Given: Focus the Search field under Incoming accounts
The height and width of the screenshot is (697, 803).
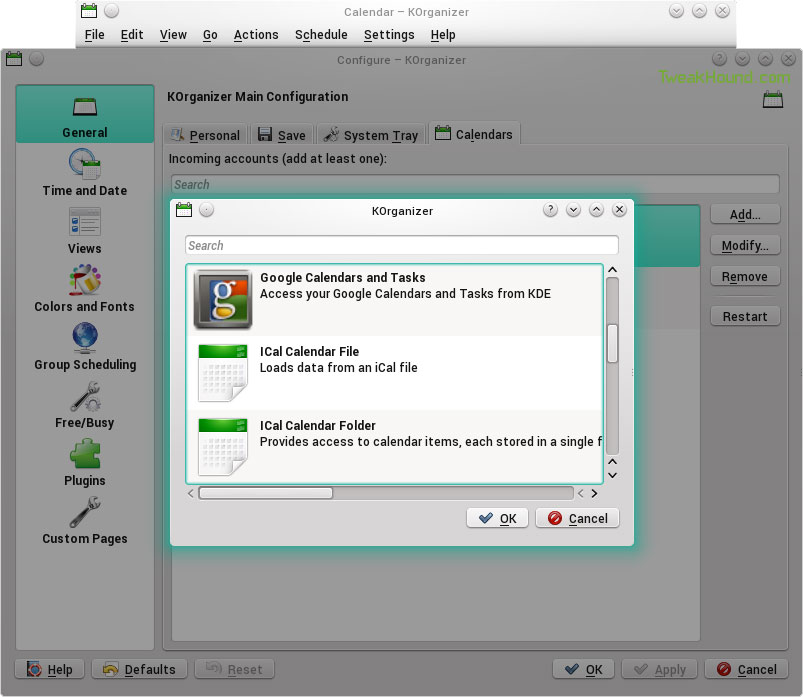Looking at the screenshot, I should [475, 184].
